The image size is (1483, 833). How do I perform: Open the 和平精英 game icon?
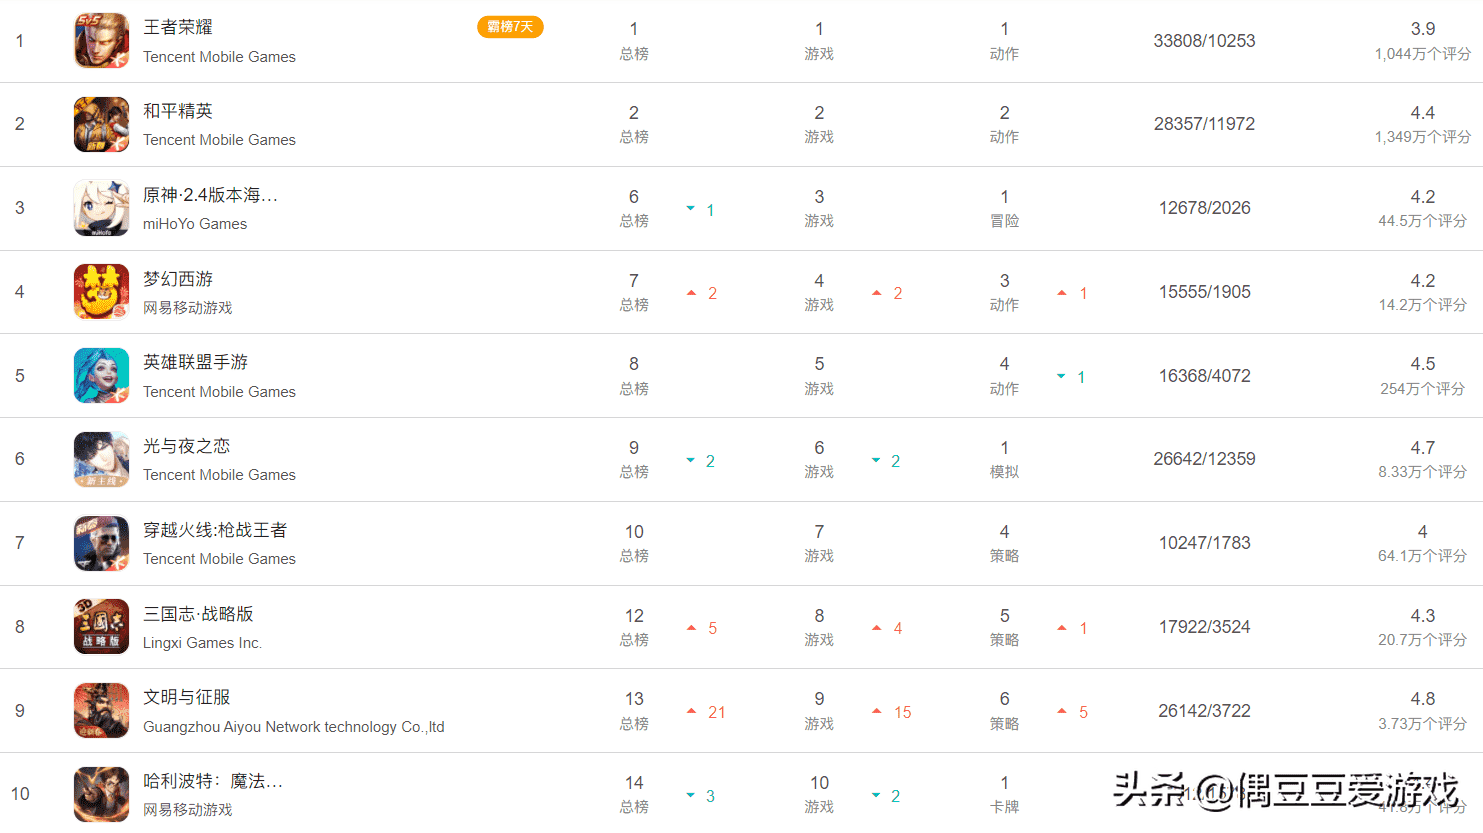[x=102, y=124]
